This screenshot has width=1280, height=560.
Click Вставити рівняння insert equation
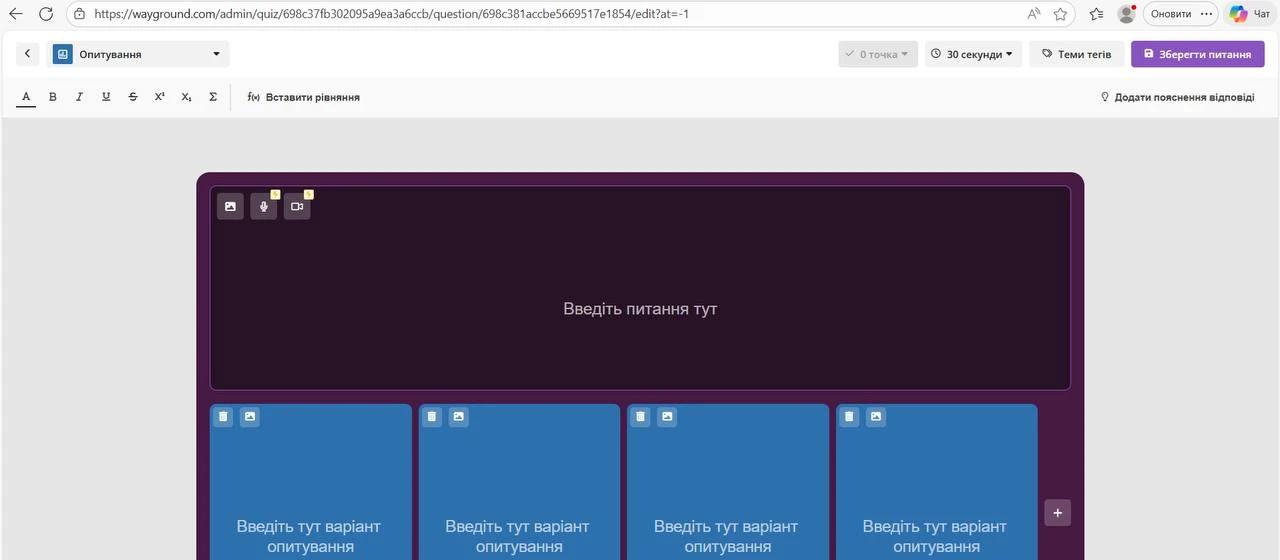[x=303, y=97]
